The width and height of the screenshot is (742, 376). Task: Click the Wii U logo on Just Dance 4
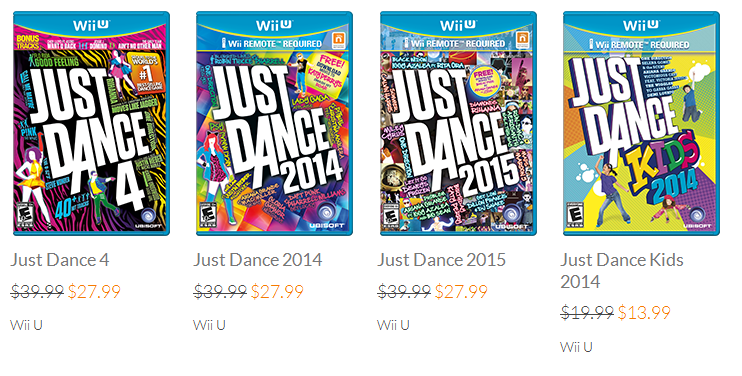[91, 25]
